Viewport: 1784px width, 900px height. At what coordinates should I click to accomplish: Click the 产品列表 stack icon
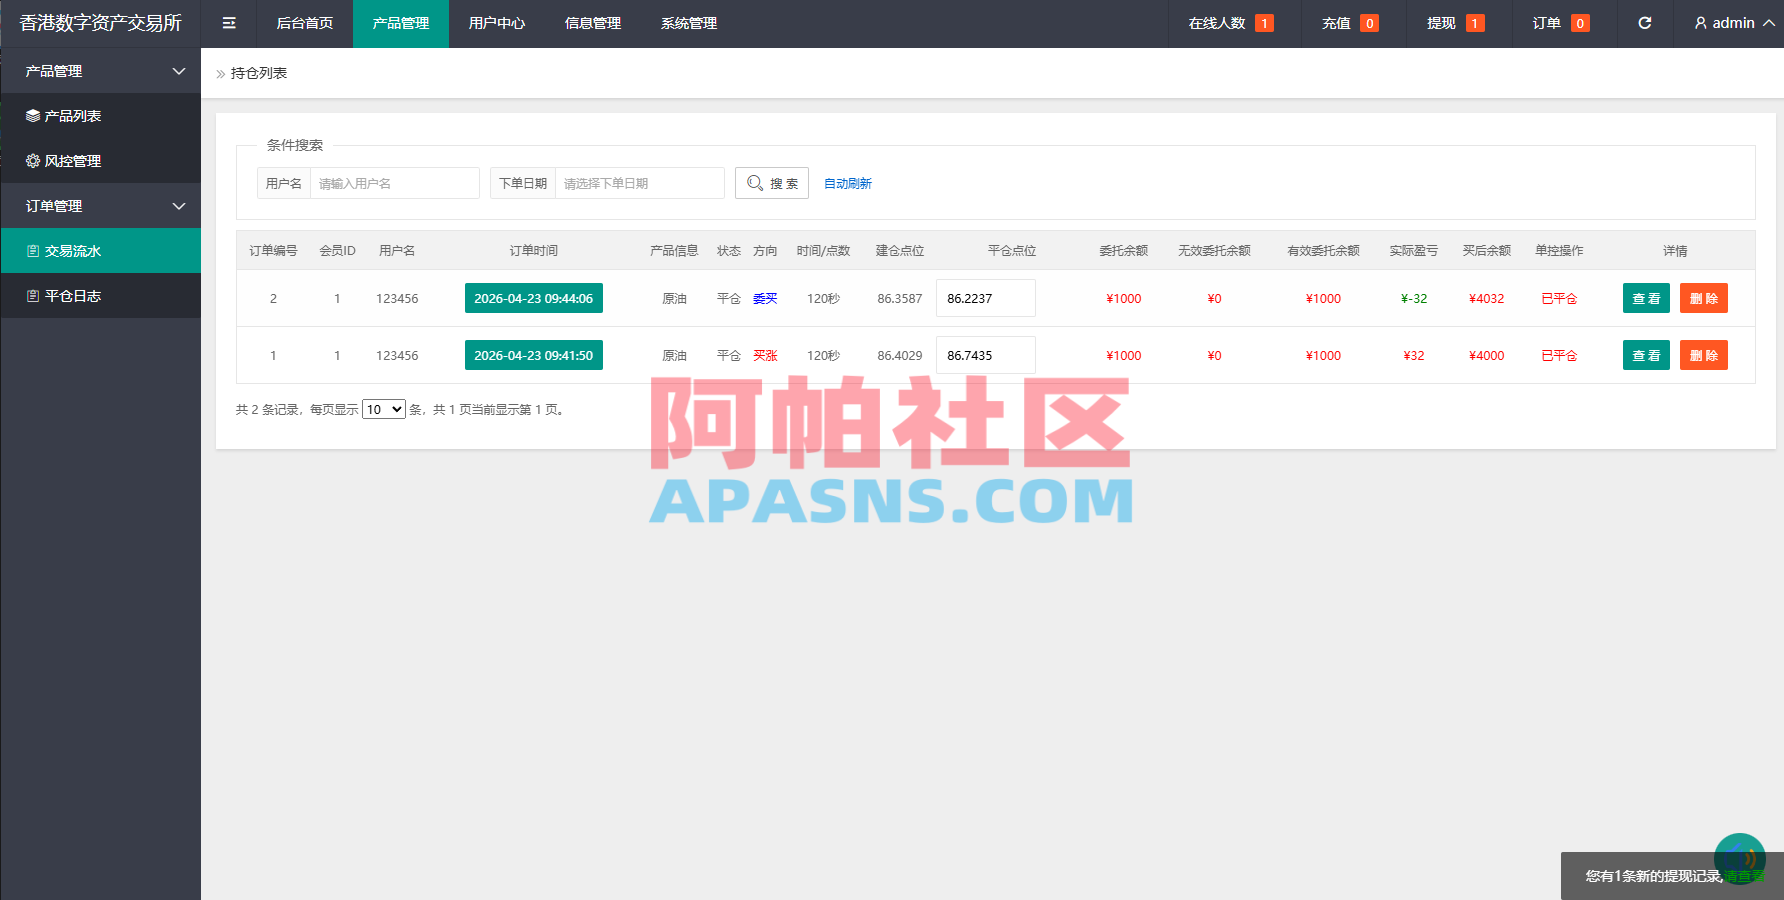(33, 116)
